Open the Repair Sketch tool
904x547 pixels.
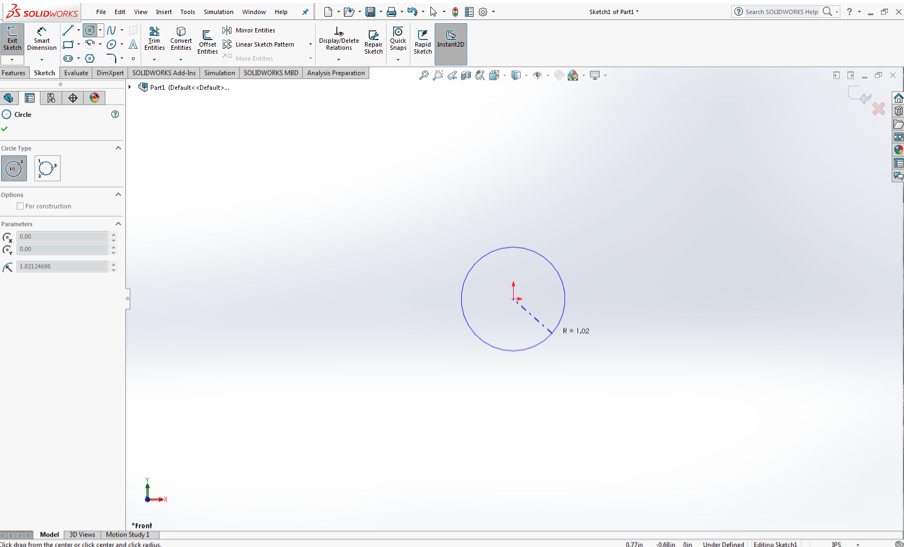[x=373, y=40]
